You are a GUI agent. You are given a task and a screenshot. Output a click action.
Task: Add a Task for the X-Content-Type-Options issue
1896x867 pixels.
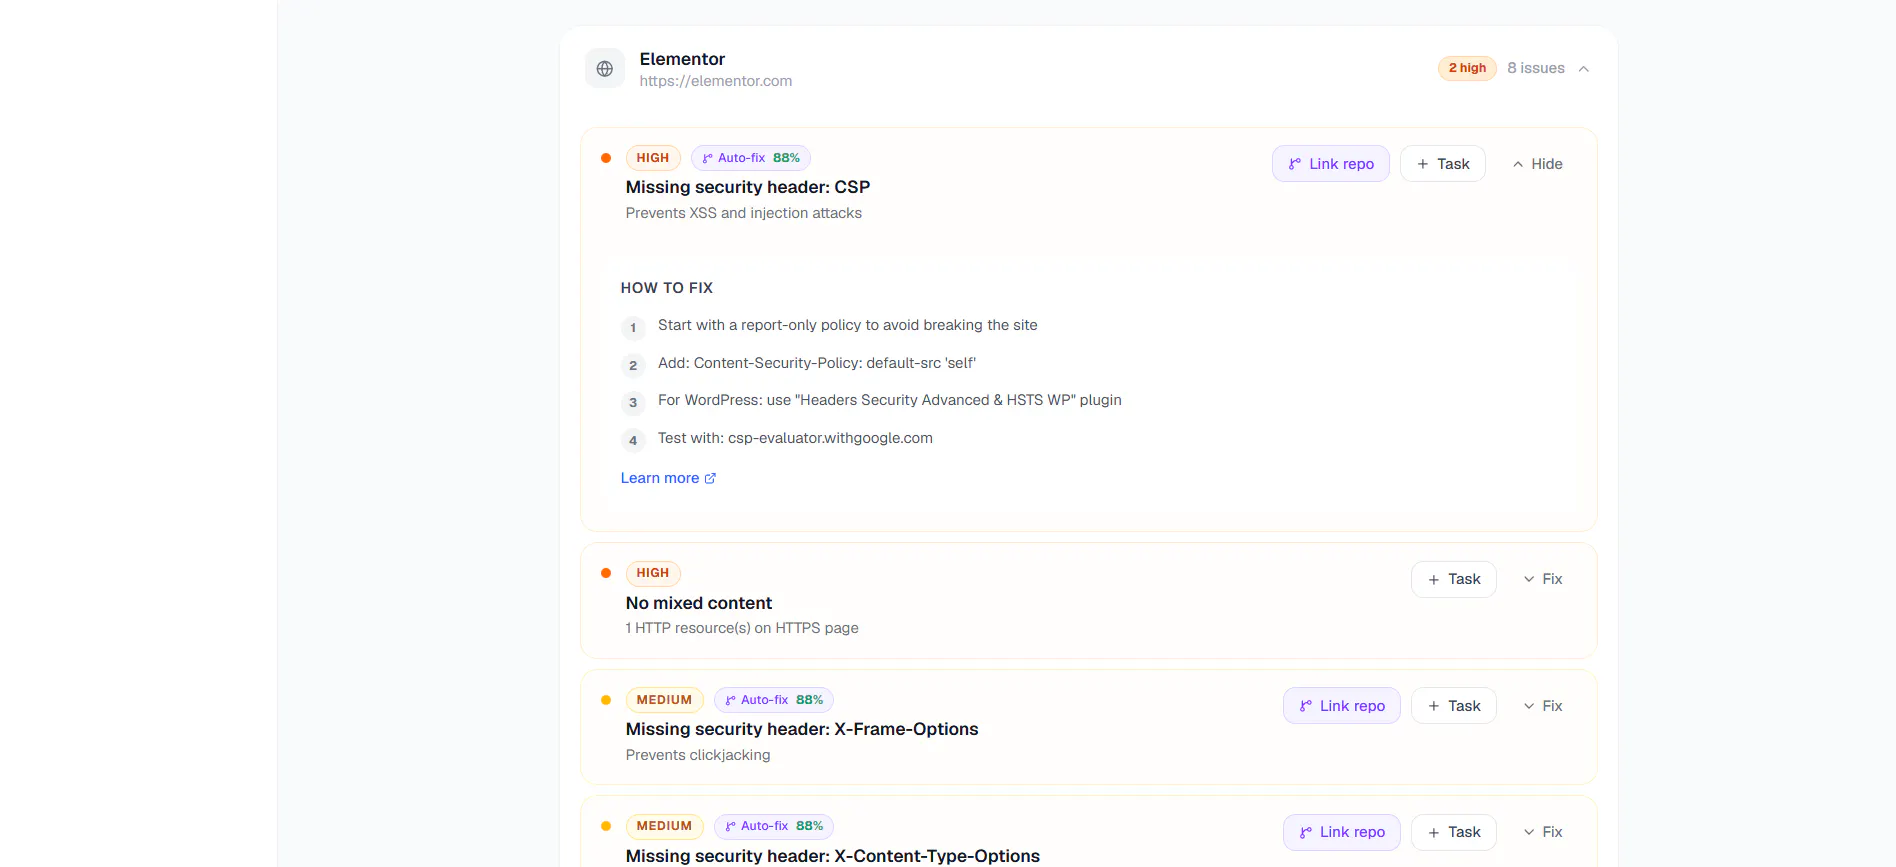coord(1454,832)
